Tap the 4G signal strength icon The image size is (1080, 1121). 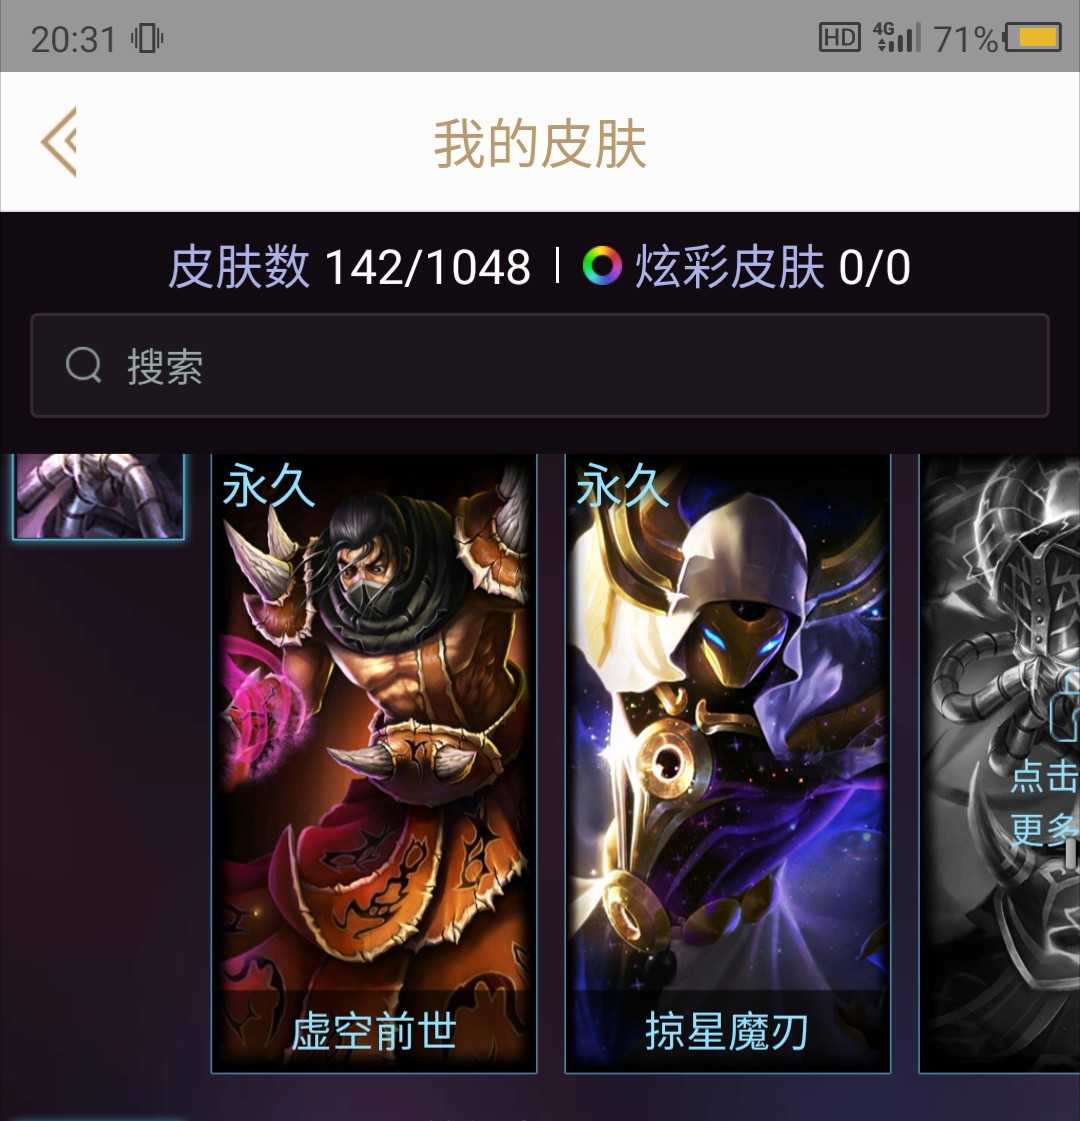[897, 37]
